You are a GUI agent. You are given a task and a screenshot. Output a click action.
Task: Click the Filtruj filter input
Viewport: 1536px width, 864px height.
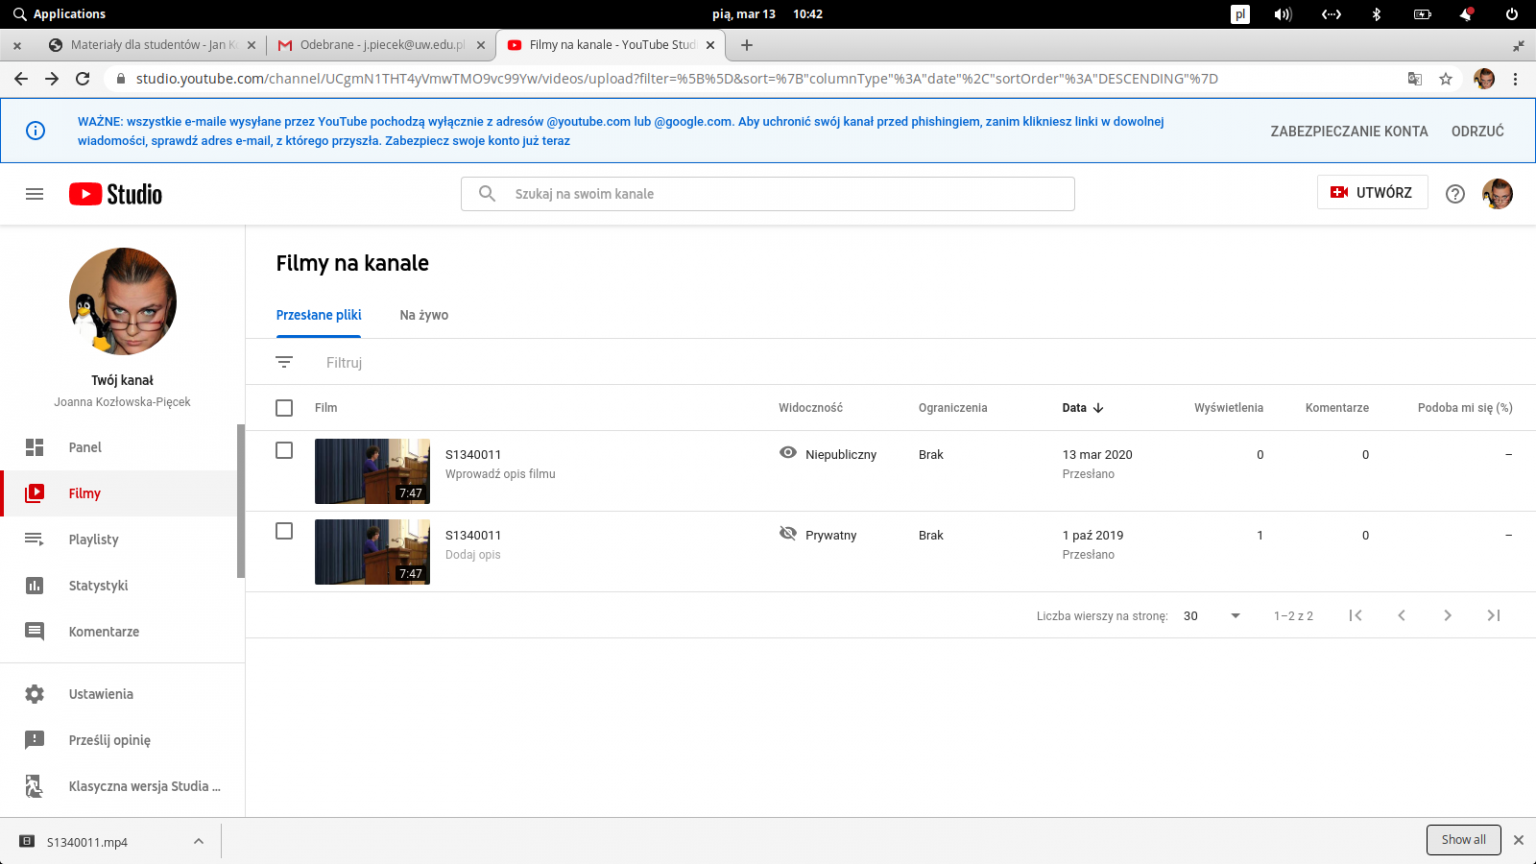(344, 362)
